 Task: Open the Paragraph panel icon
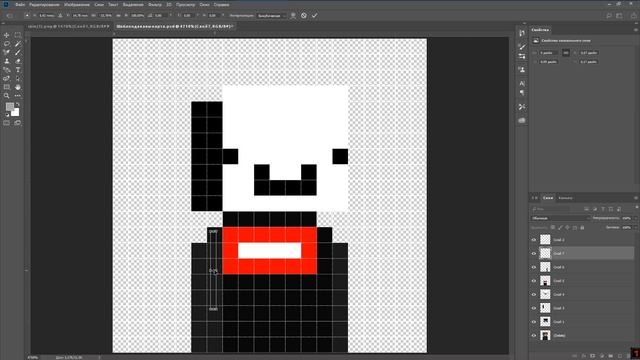(522, 93)
